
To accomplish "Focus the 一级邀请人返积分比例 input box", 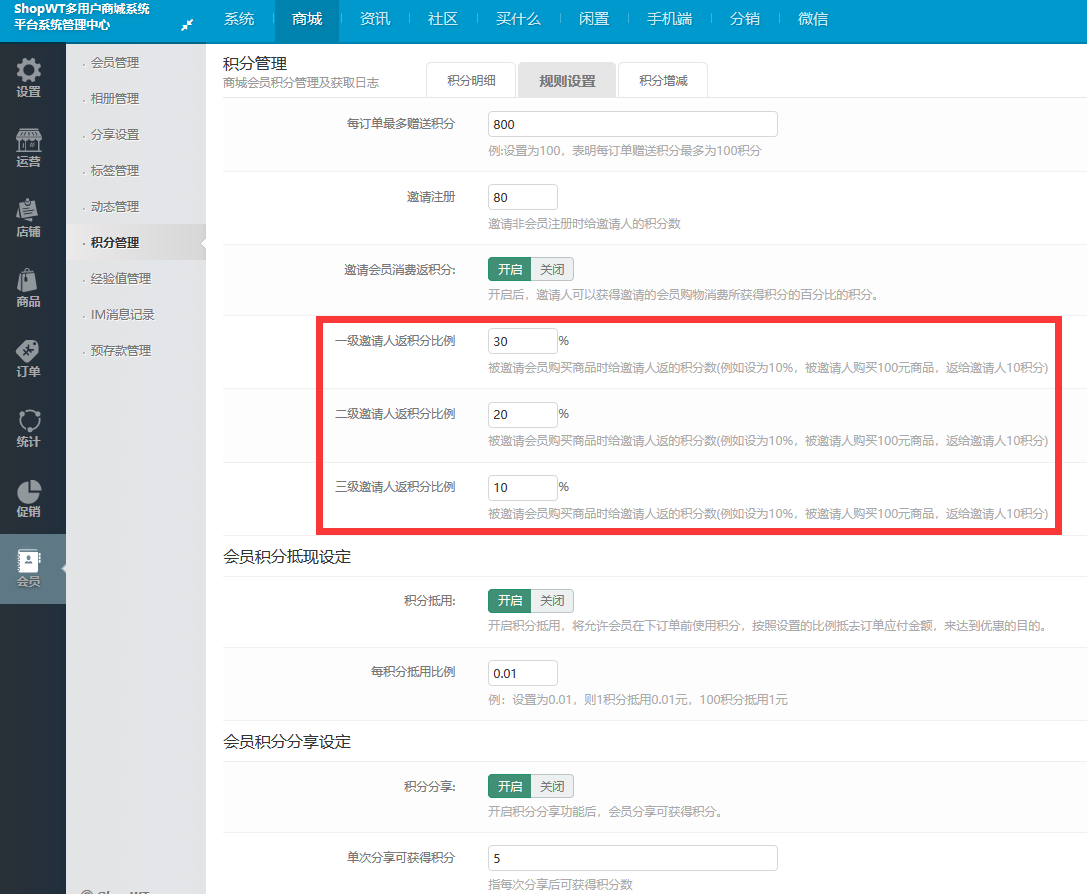I will coord(522,341).
